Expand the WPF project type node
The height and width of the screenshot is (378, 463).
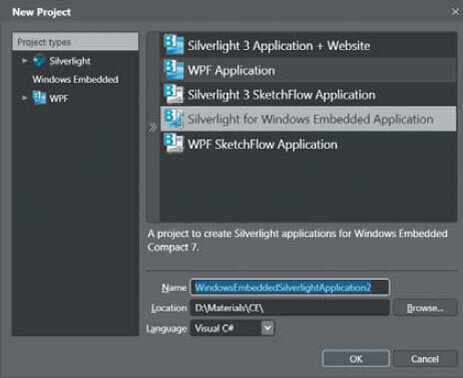24,98
